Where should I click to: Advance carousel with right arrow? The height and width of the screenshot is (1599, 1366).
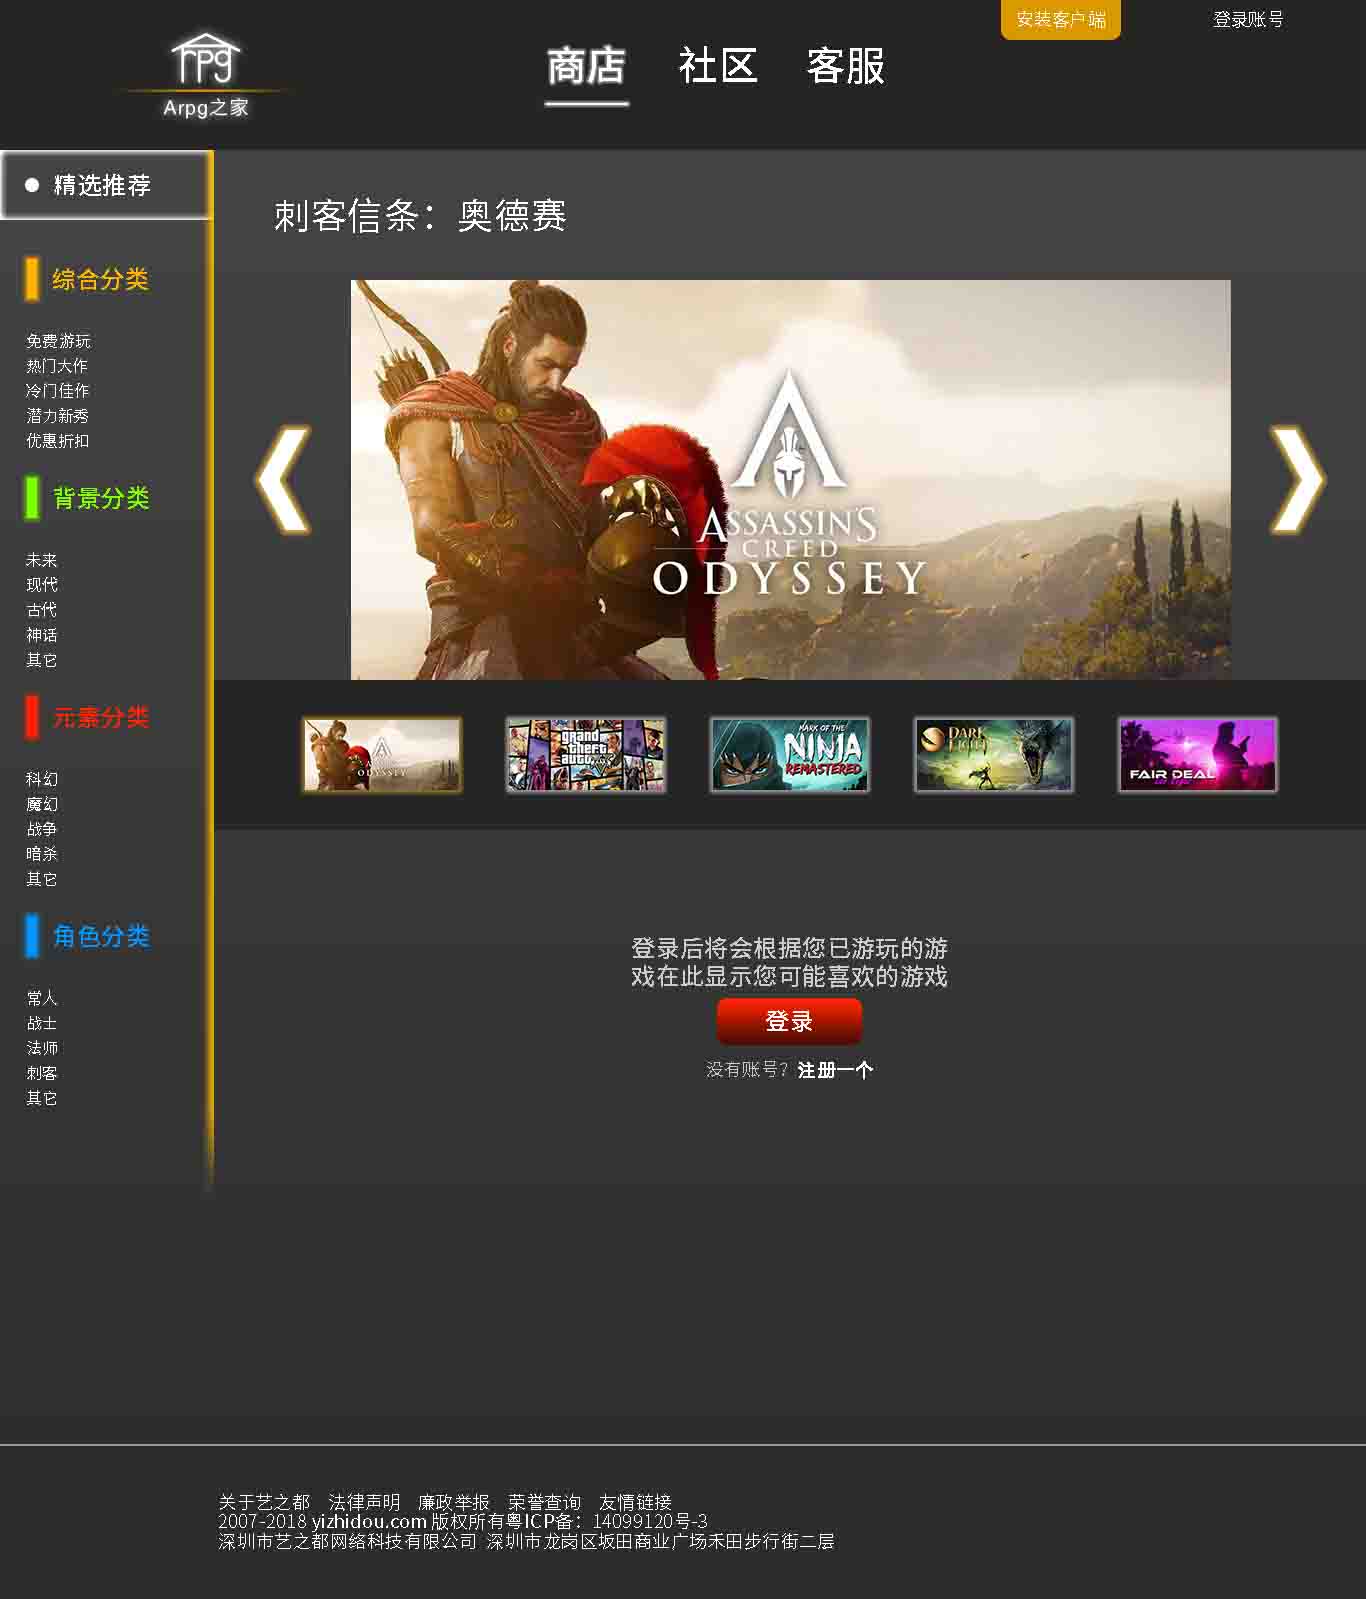(1297, 479)
